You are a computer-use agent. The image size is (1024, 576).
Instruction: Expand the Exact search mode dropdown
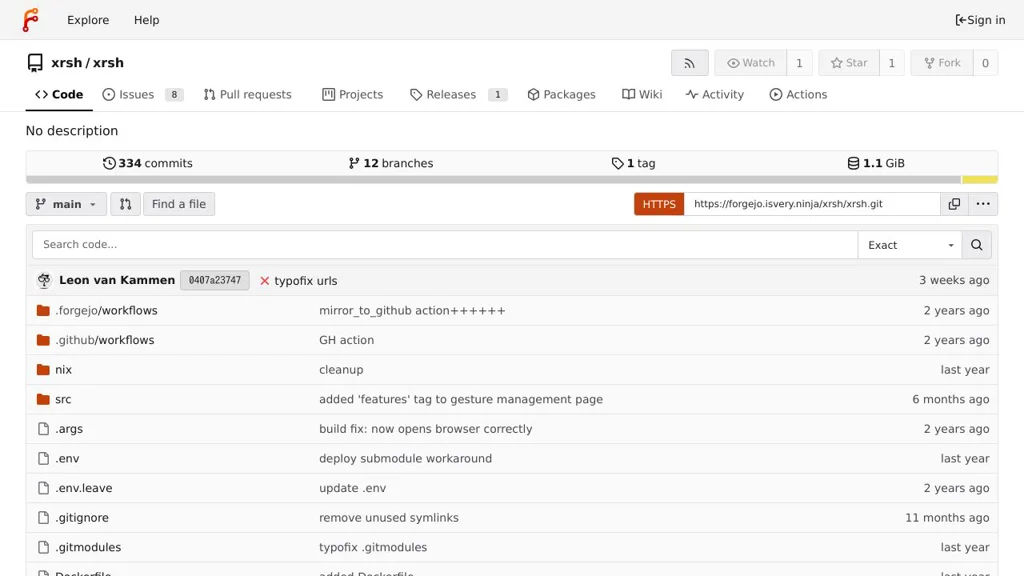[910, 245]
